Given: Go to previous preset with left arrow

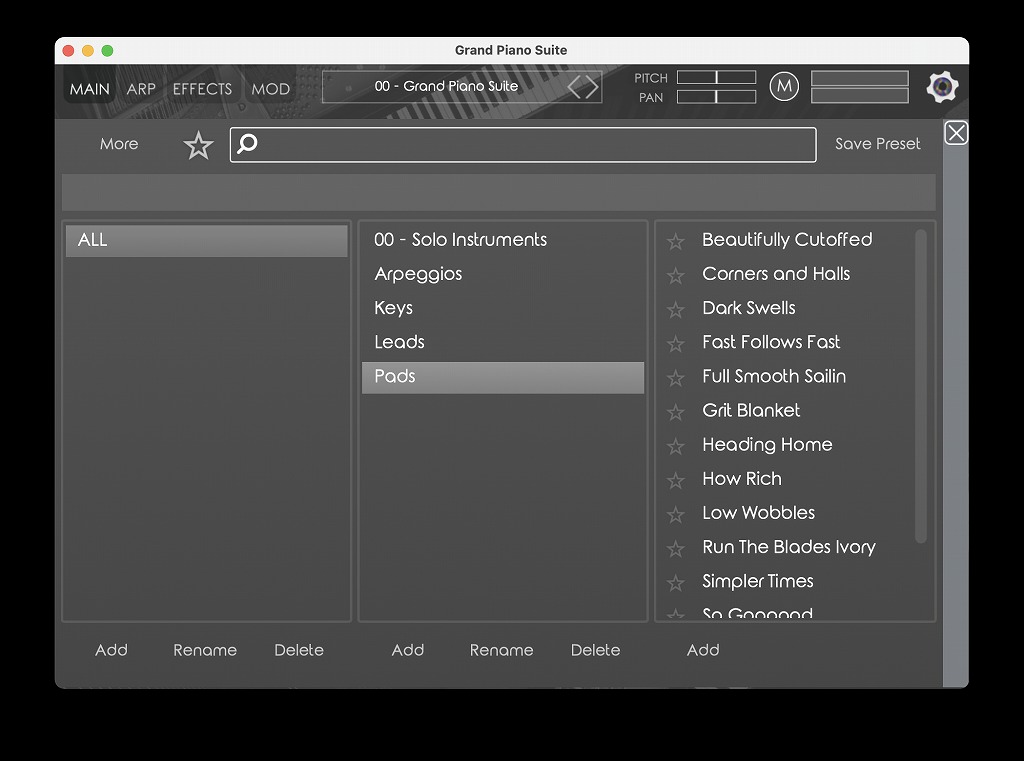Looking at the screenshot, I should (x=575, y=87).
